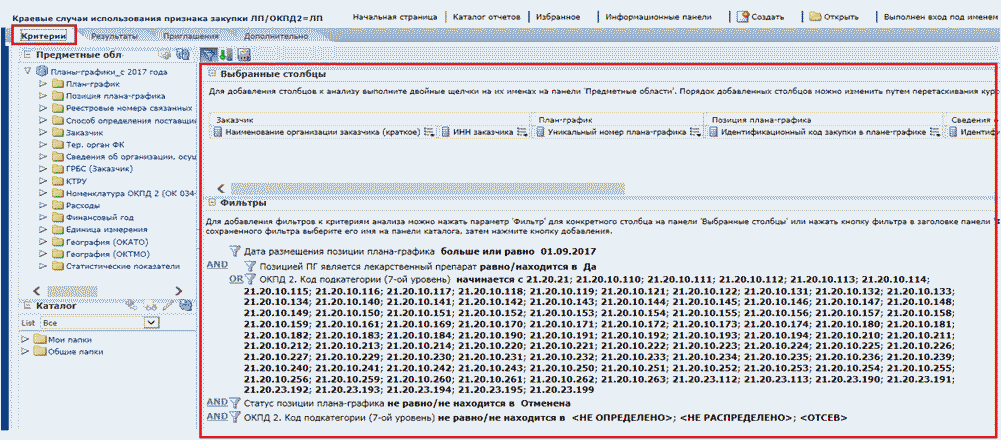This screenshot has width=1001, height=440.
Task: Collapse the Фильтры section
Action: pyautogui.click(x=212, y=203)
